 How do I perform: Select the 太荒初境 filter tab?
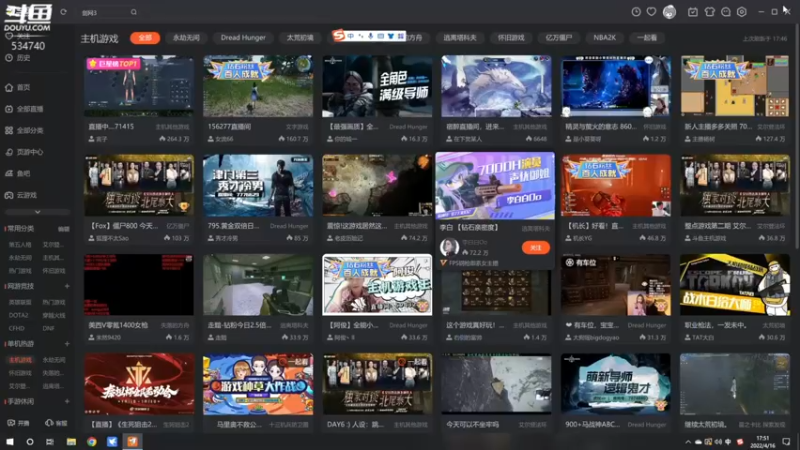coord(300,38)
